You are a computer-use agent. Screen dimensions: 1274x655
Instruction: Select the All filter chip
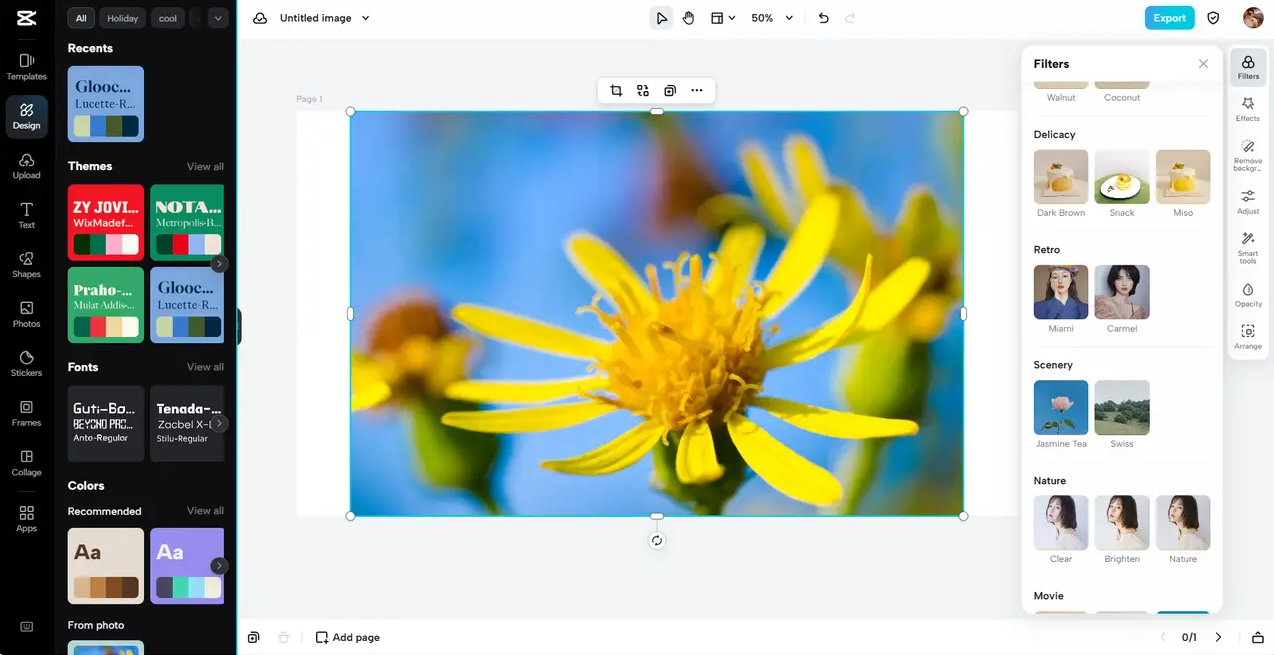click(x=81, y=18)
